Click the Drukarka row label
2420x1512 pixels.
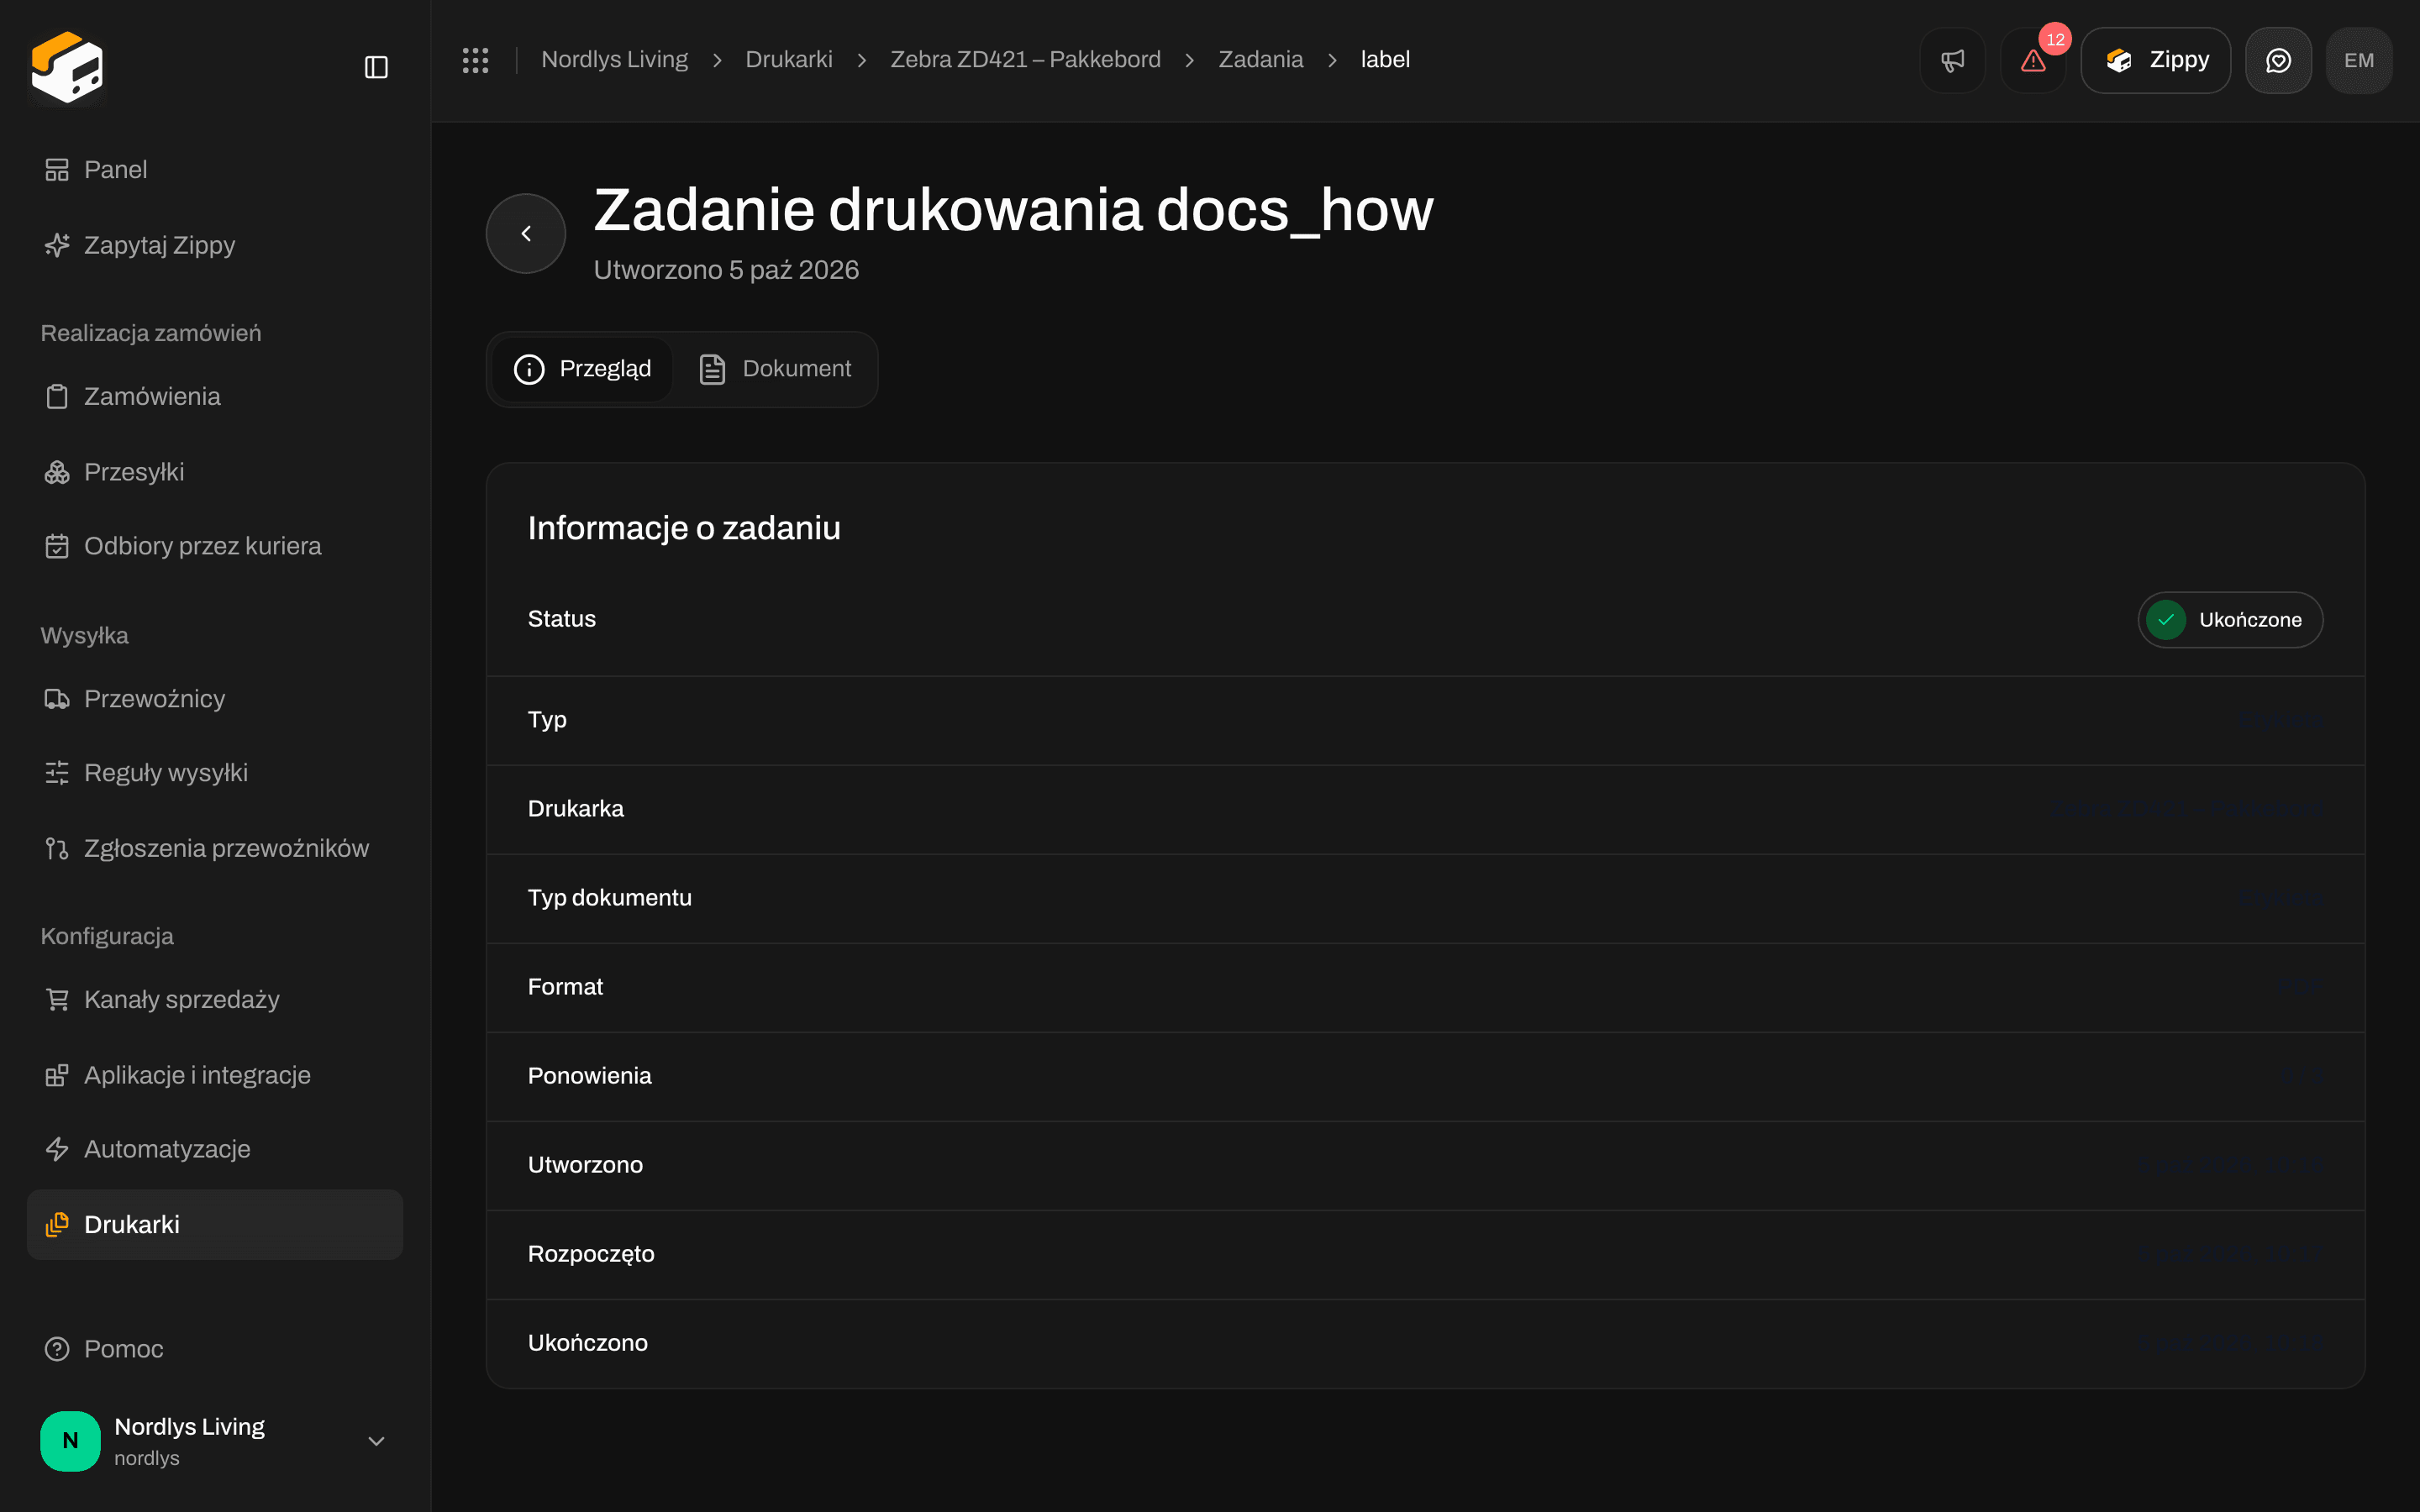(x=576, y=809)
